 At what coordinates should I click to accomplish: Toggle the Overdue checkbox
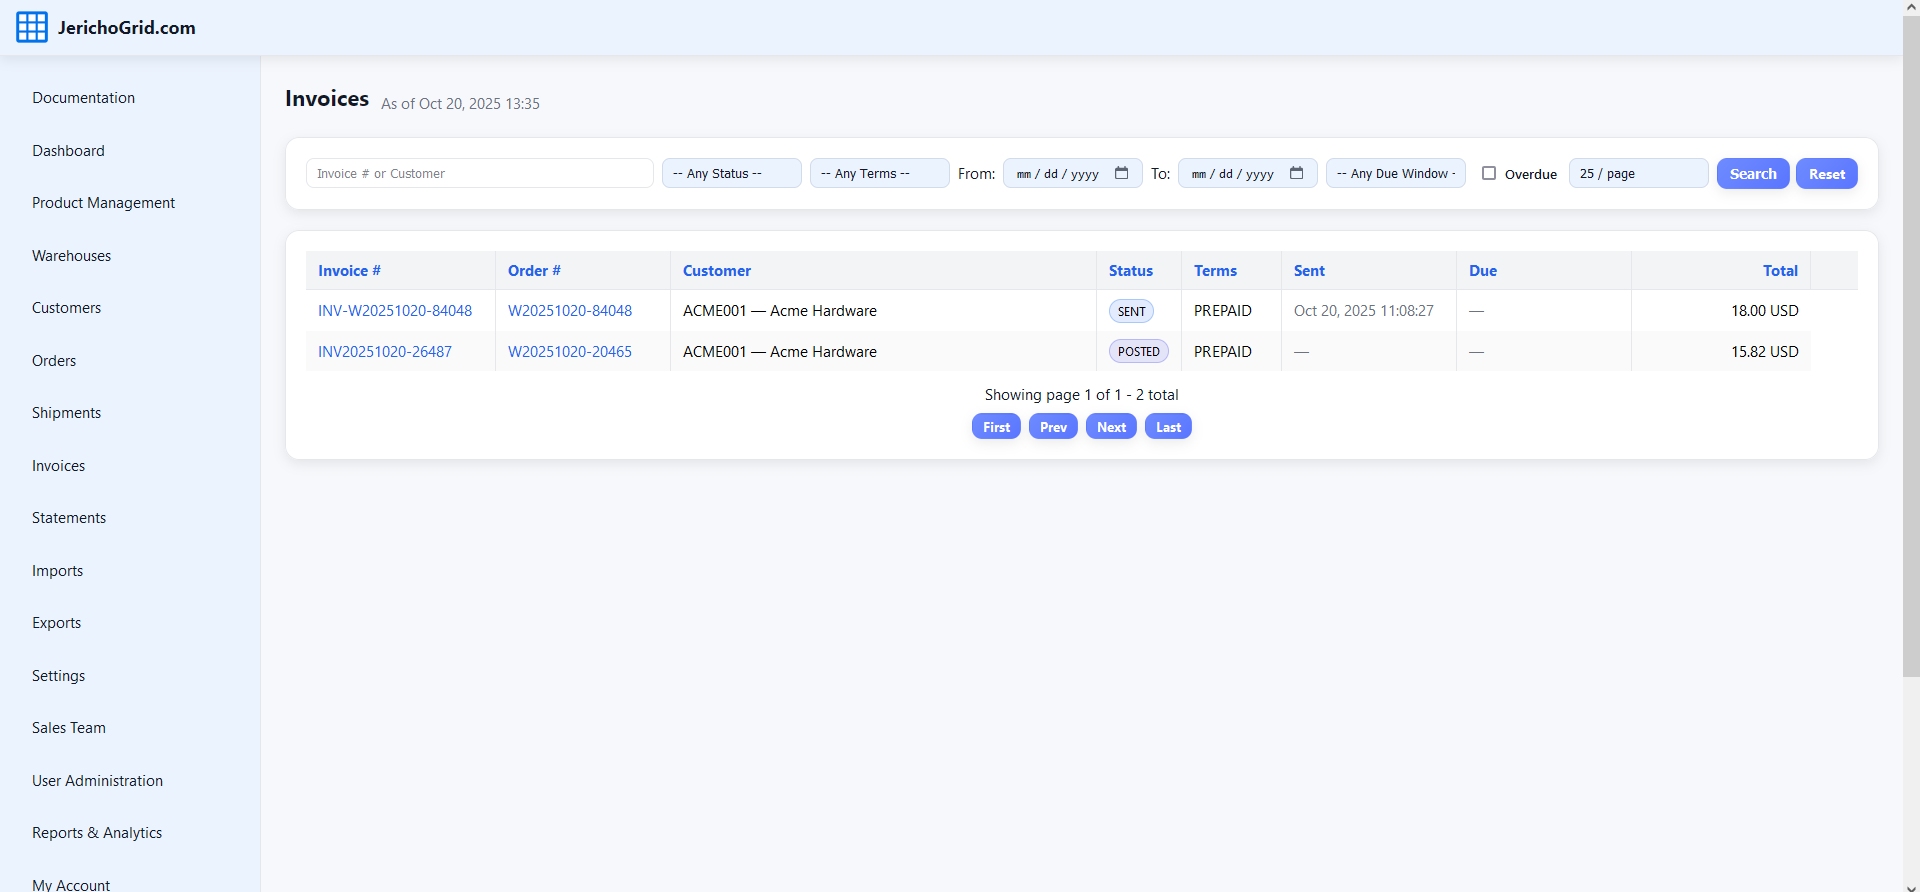click(x=1489, y=173)
